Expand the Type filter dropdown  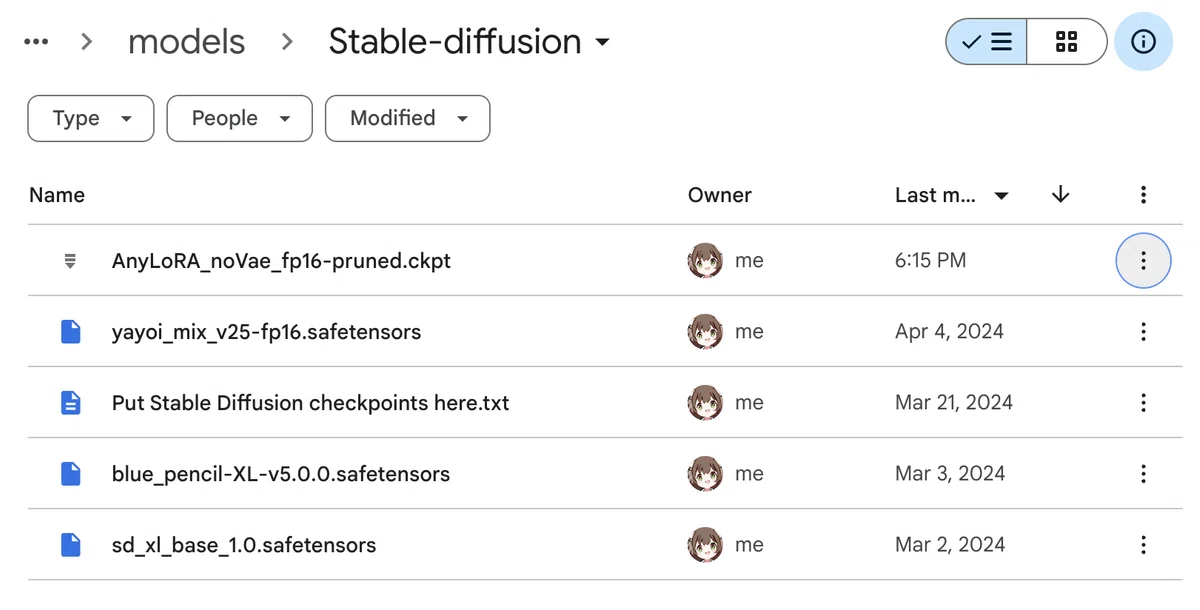click(91, 118)
